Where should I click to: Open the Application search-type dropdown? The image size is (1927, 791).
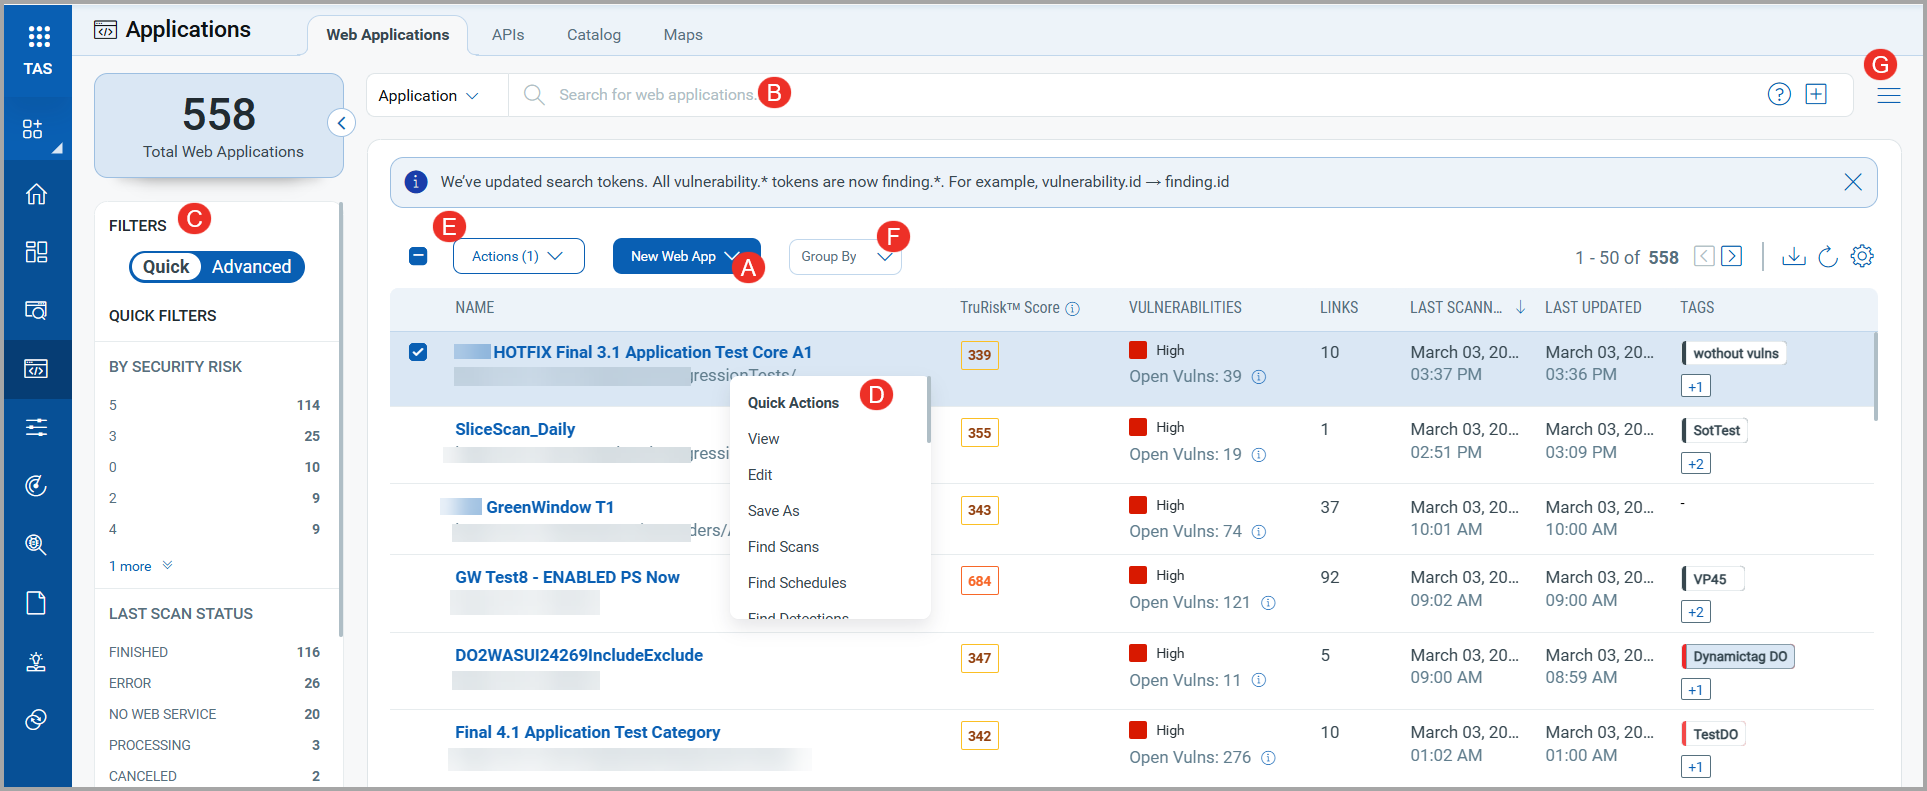coord(428,96)
